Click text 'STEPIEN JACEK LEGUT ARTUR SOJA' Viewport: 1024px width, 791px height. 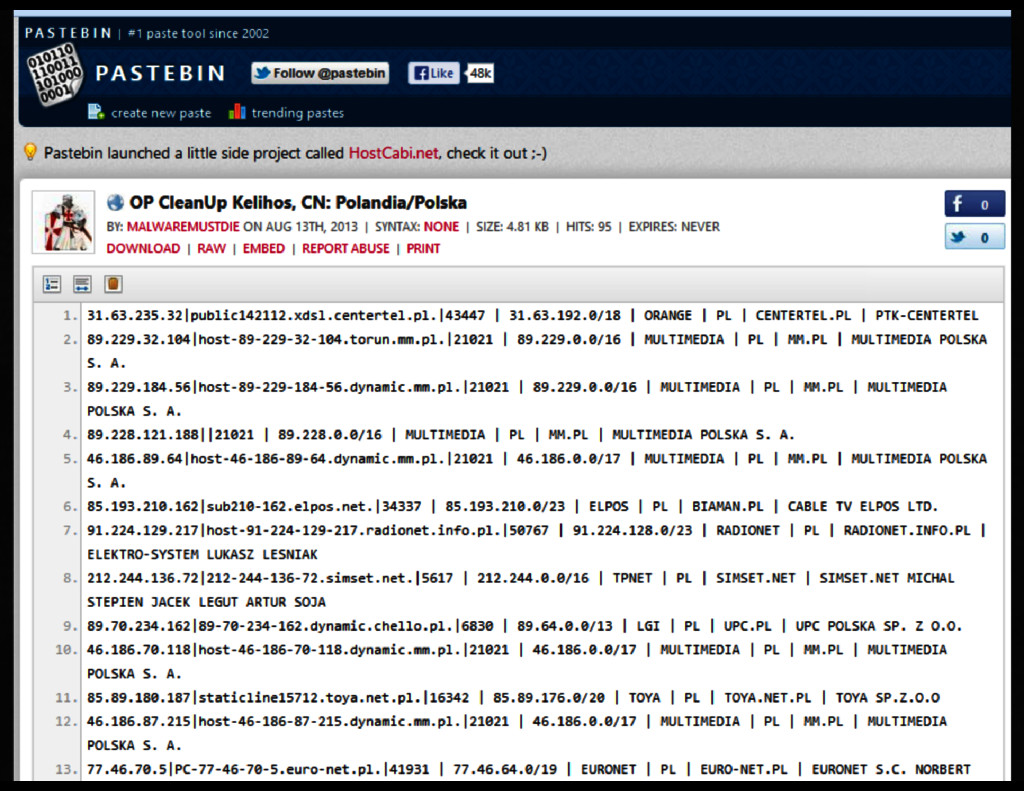206,602
